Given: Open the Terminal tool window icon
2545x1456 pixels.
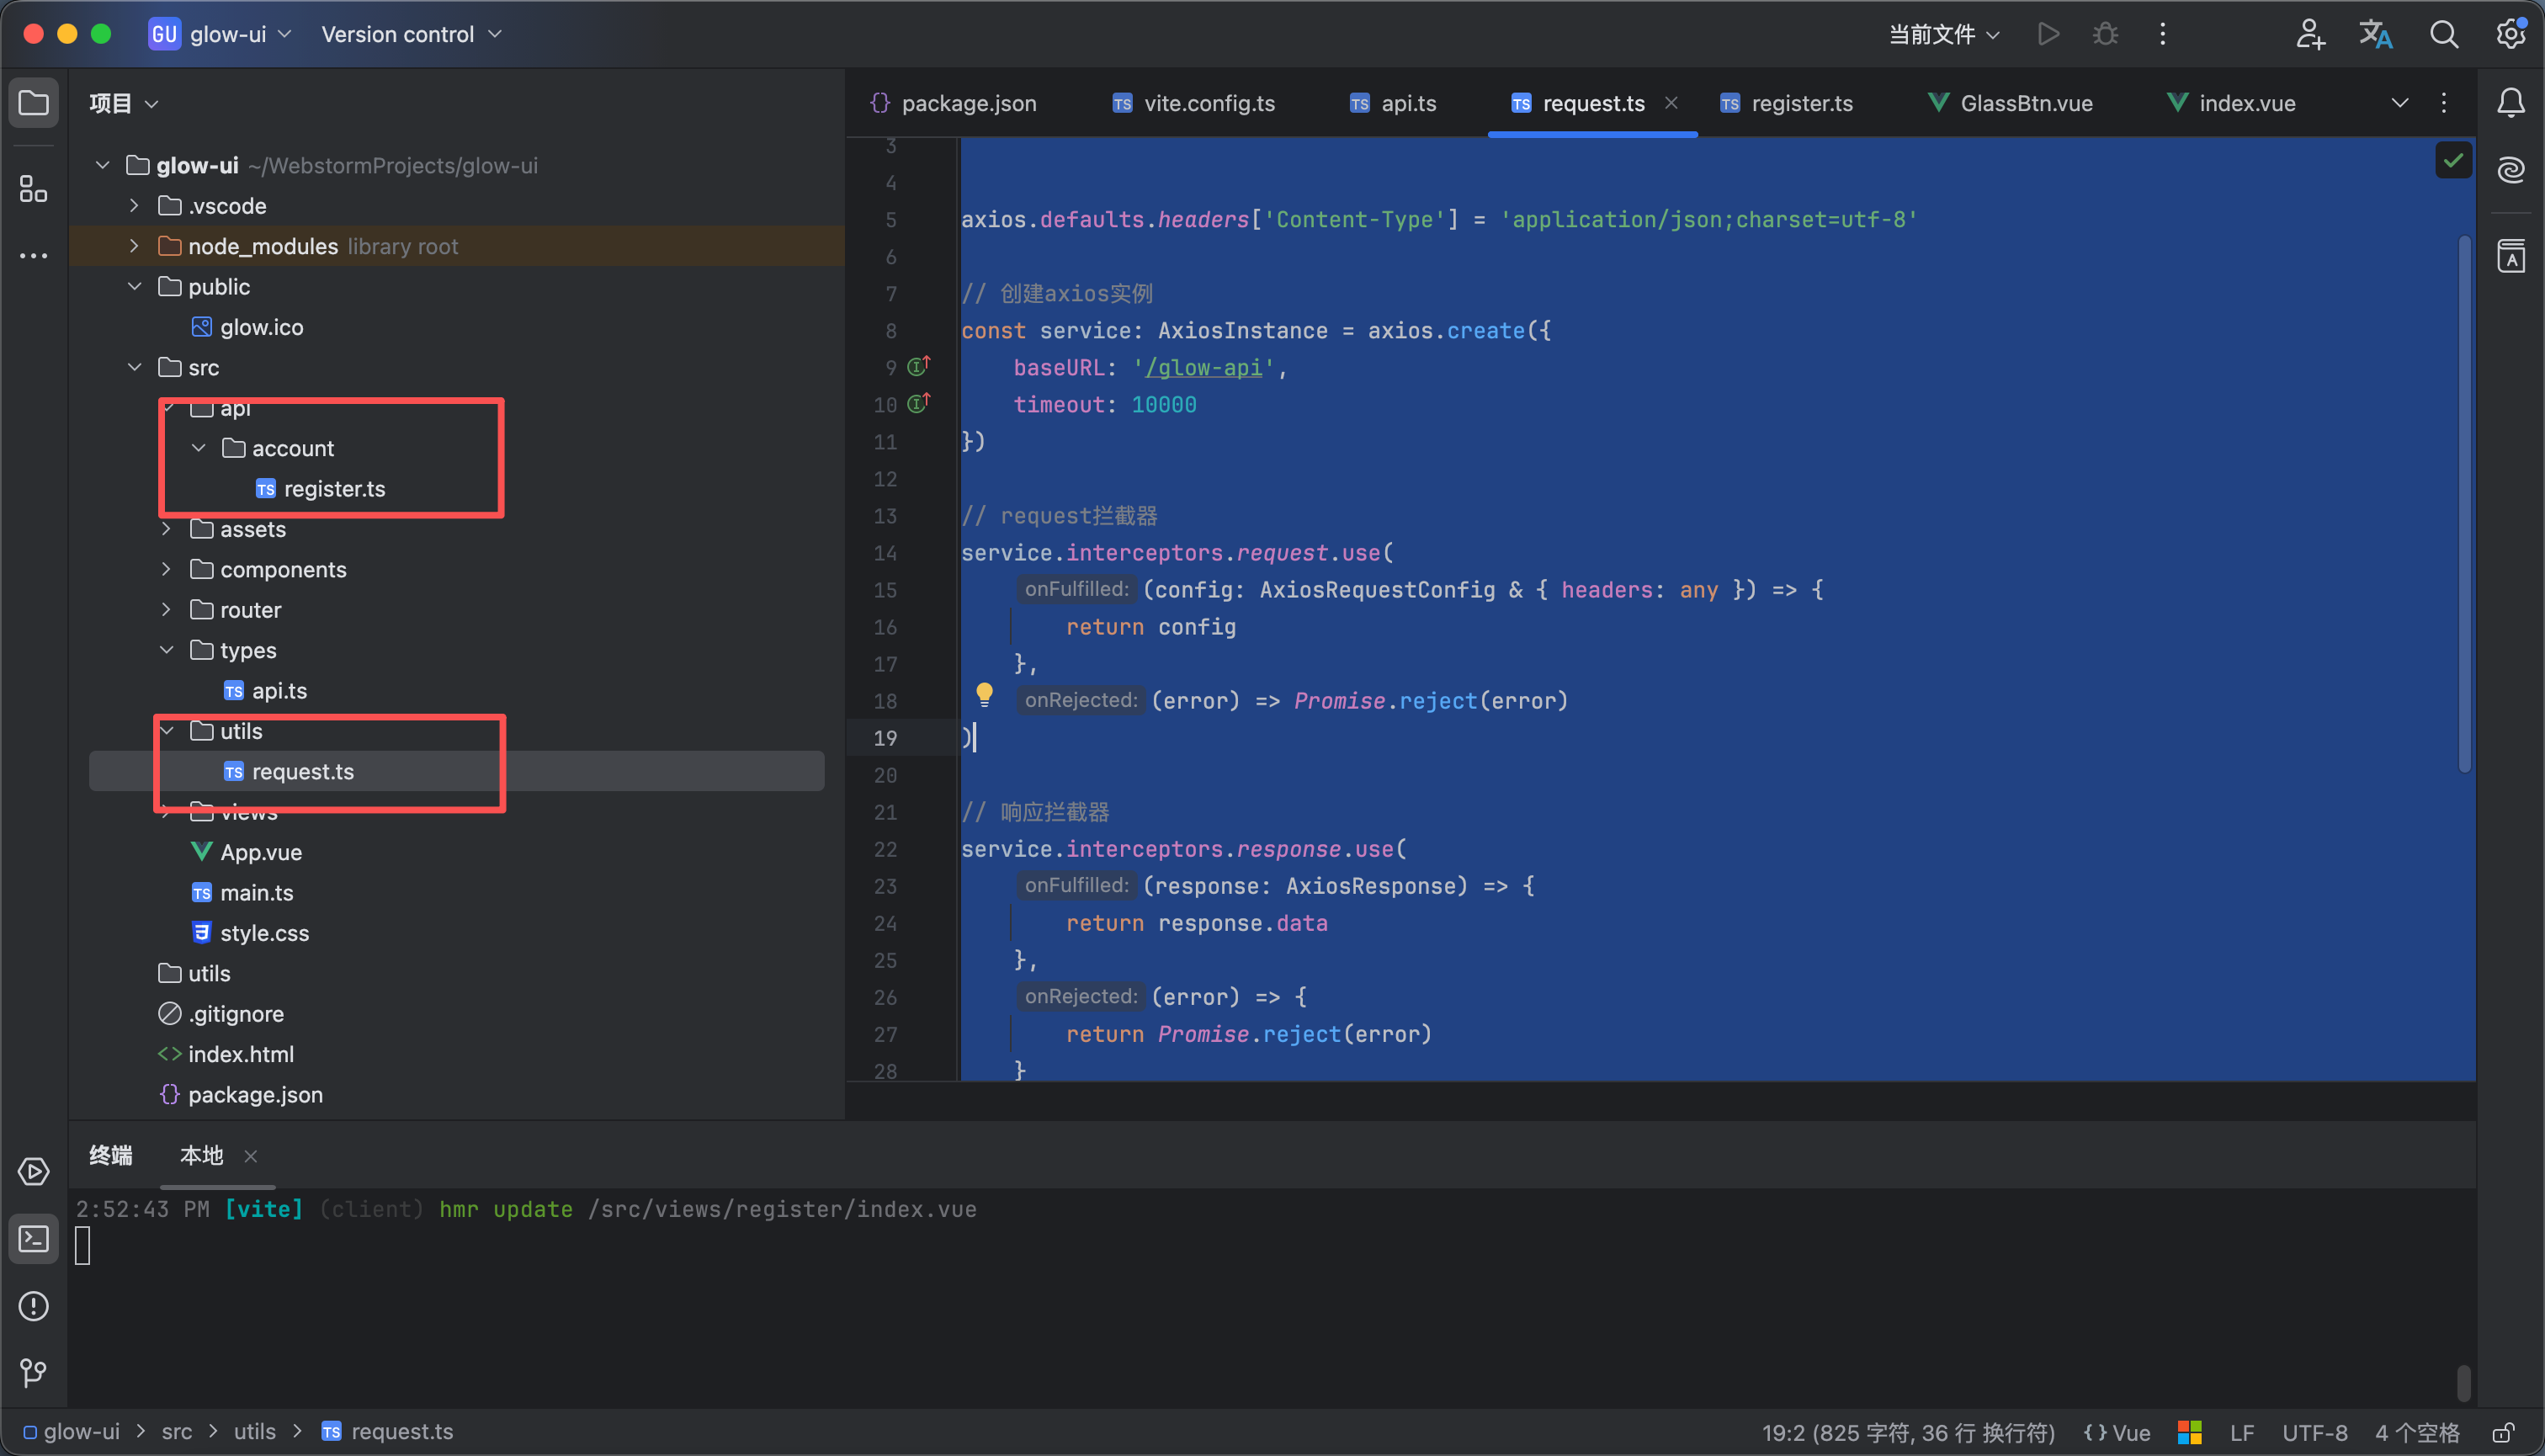Looking at the screenshot, I should coord(33,1239).
